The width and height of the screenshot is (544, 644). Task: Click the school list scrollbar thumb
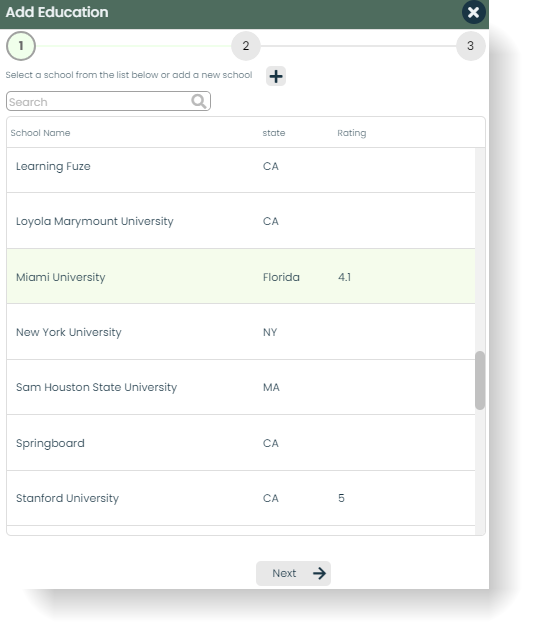(x=480, y=380)
